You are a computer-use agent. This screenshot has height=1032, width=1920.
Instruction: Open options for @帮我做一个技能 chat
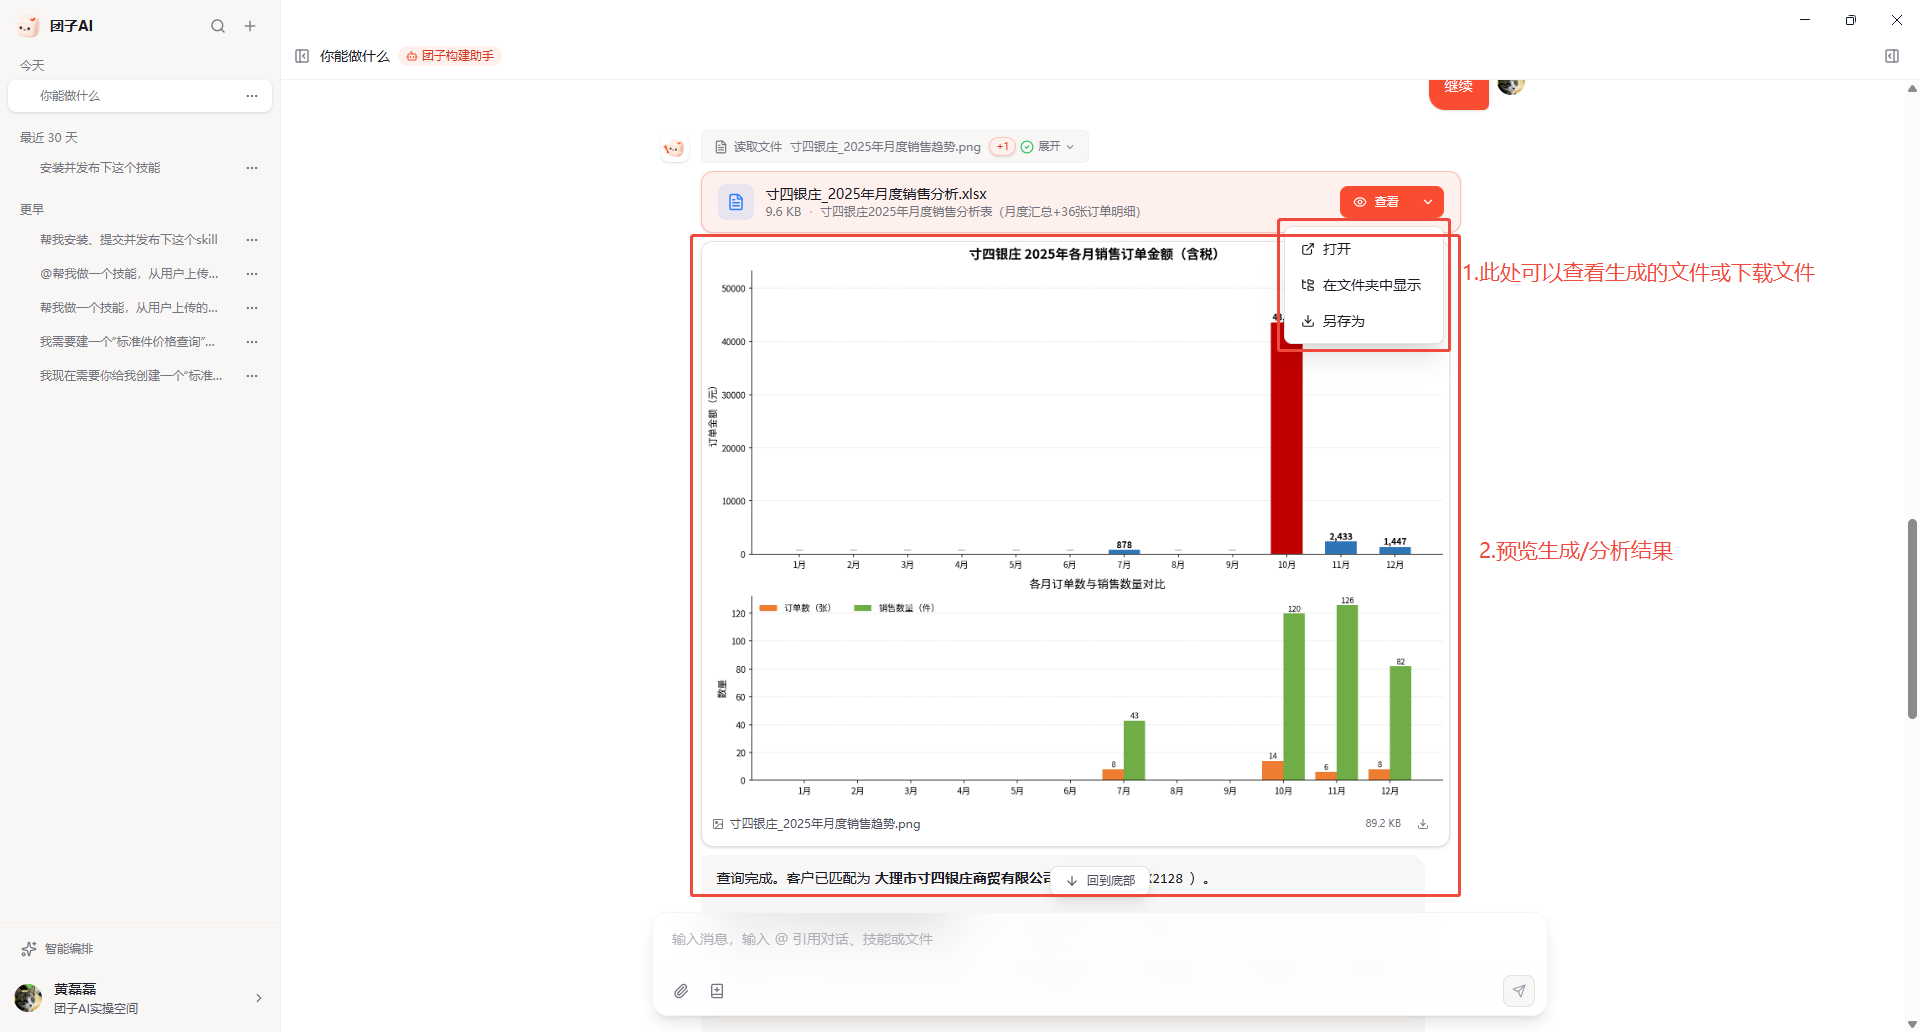[252, 274]
